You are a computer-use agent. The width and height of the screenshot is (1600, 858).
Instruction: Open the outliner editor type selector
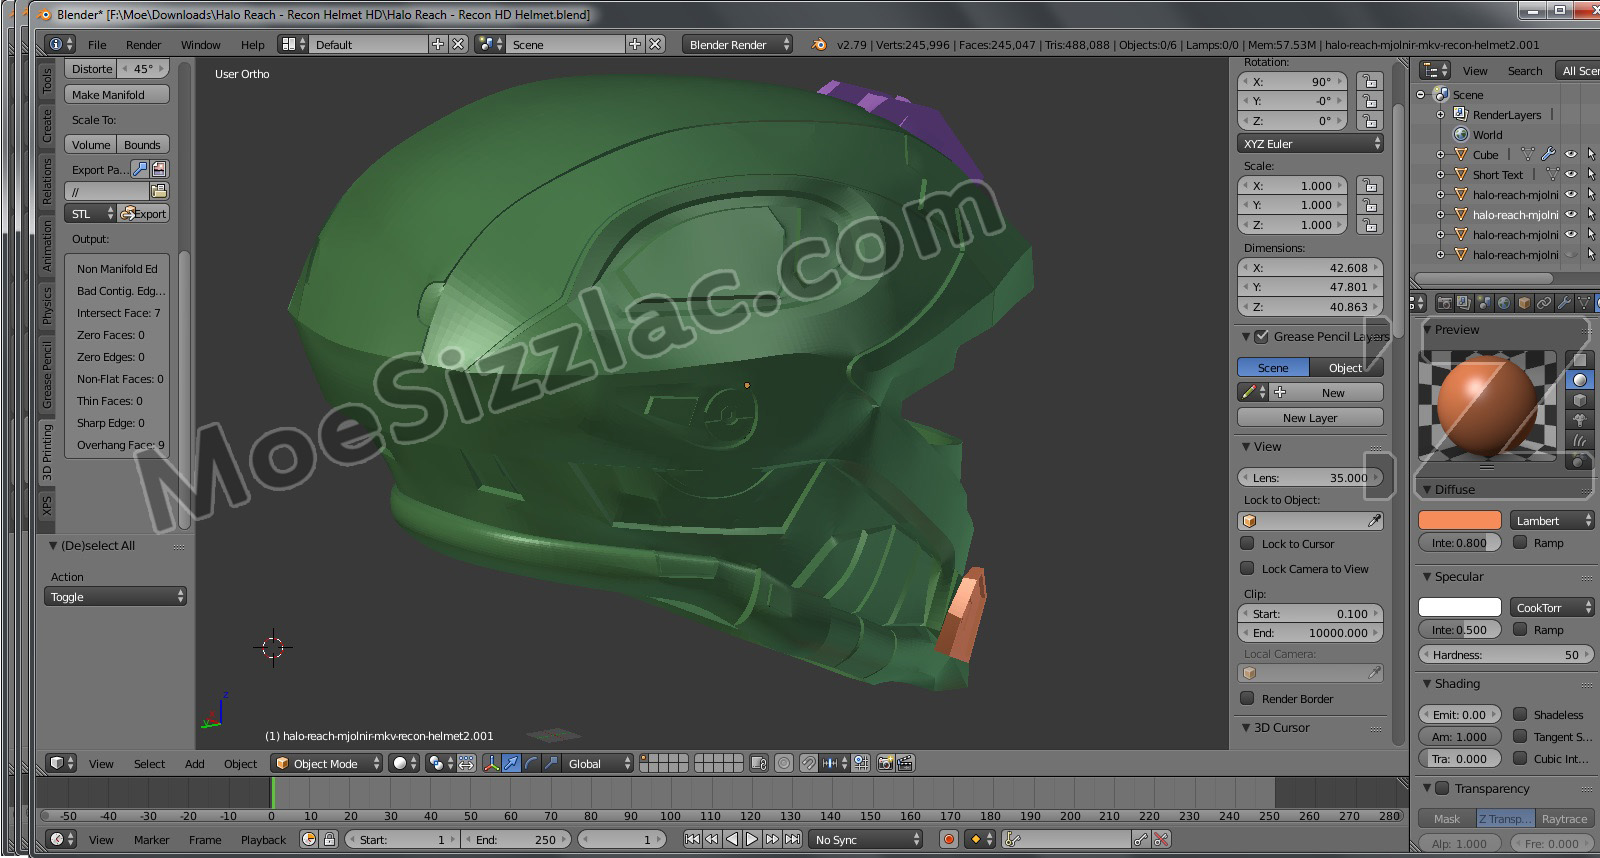point(1435,70)
